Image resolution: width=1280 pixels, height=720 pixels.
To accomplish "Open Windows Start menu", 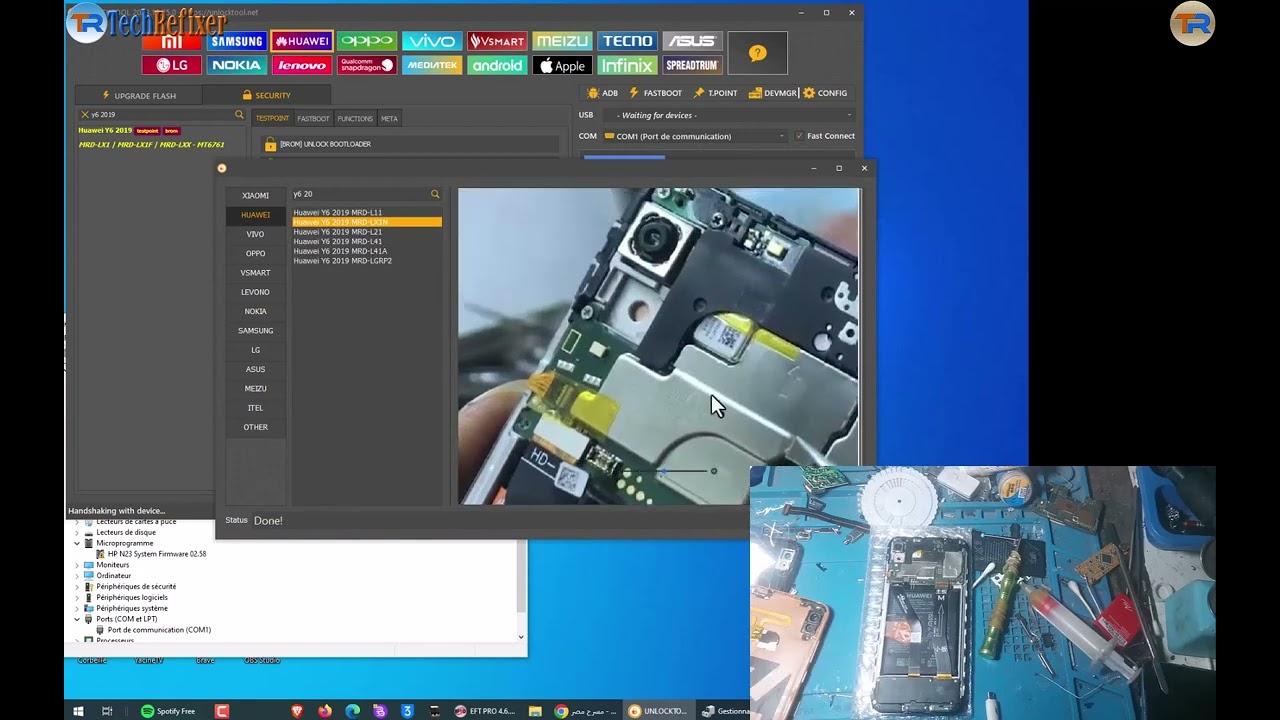I will 78,711.
